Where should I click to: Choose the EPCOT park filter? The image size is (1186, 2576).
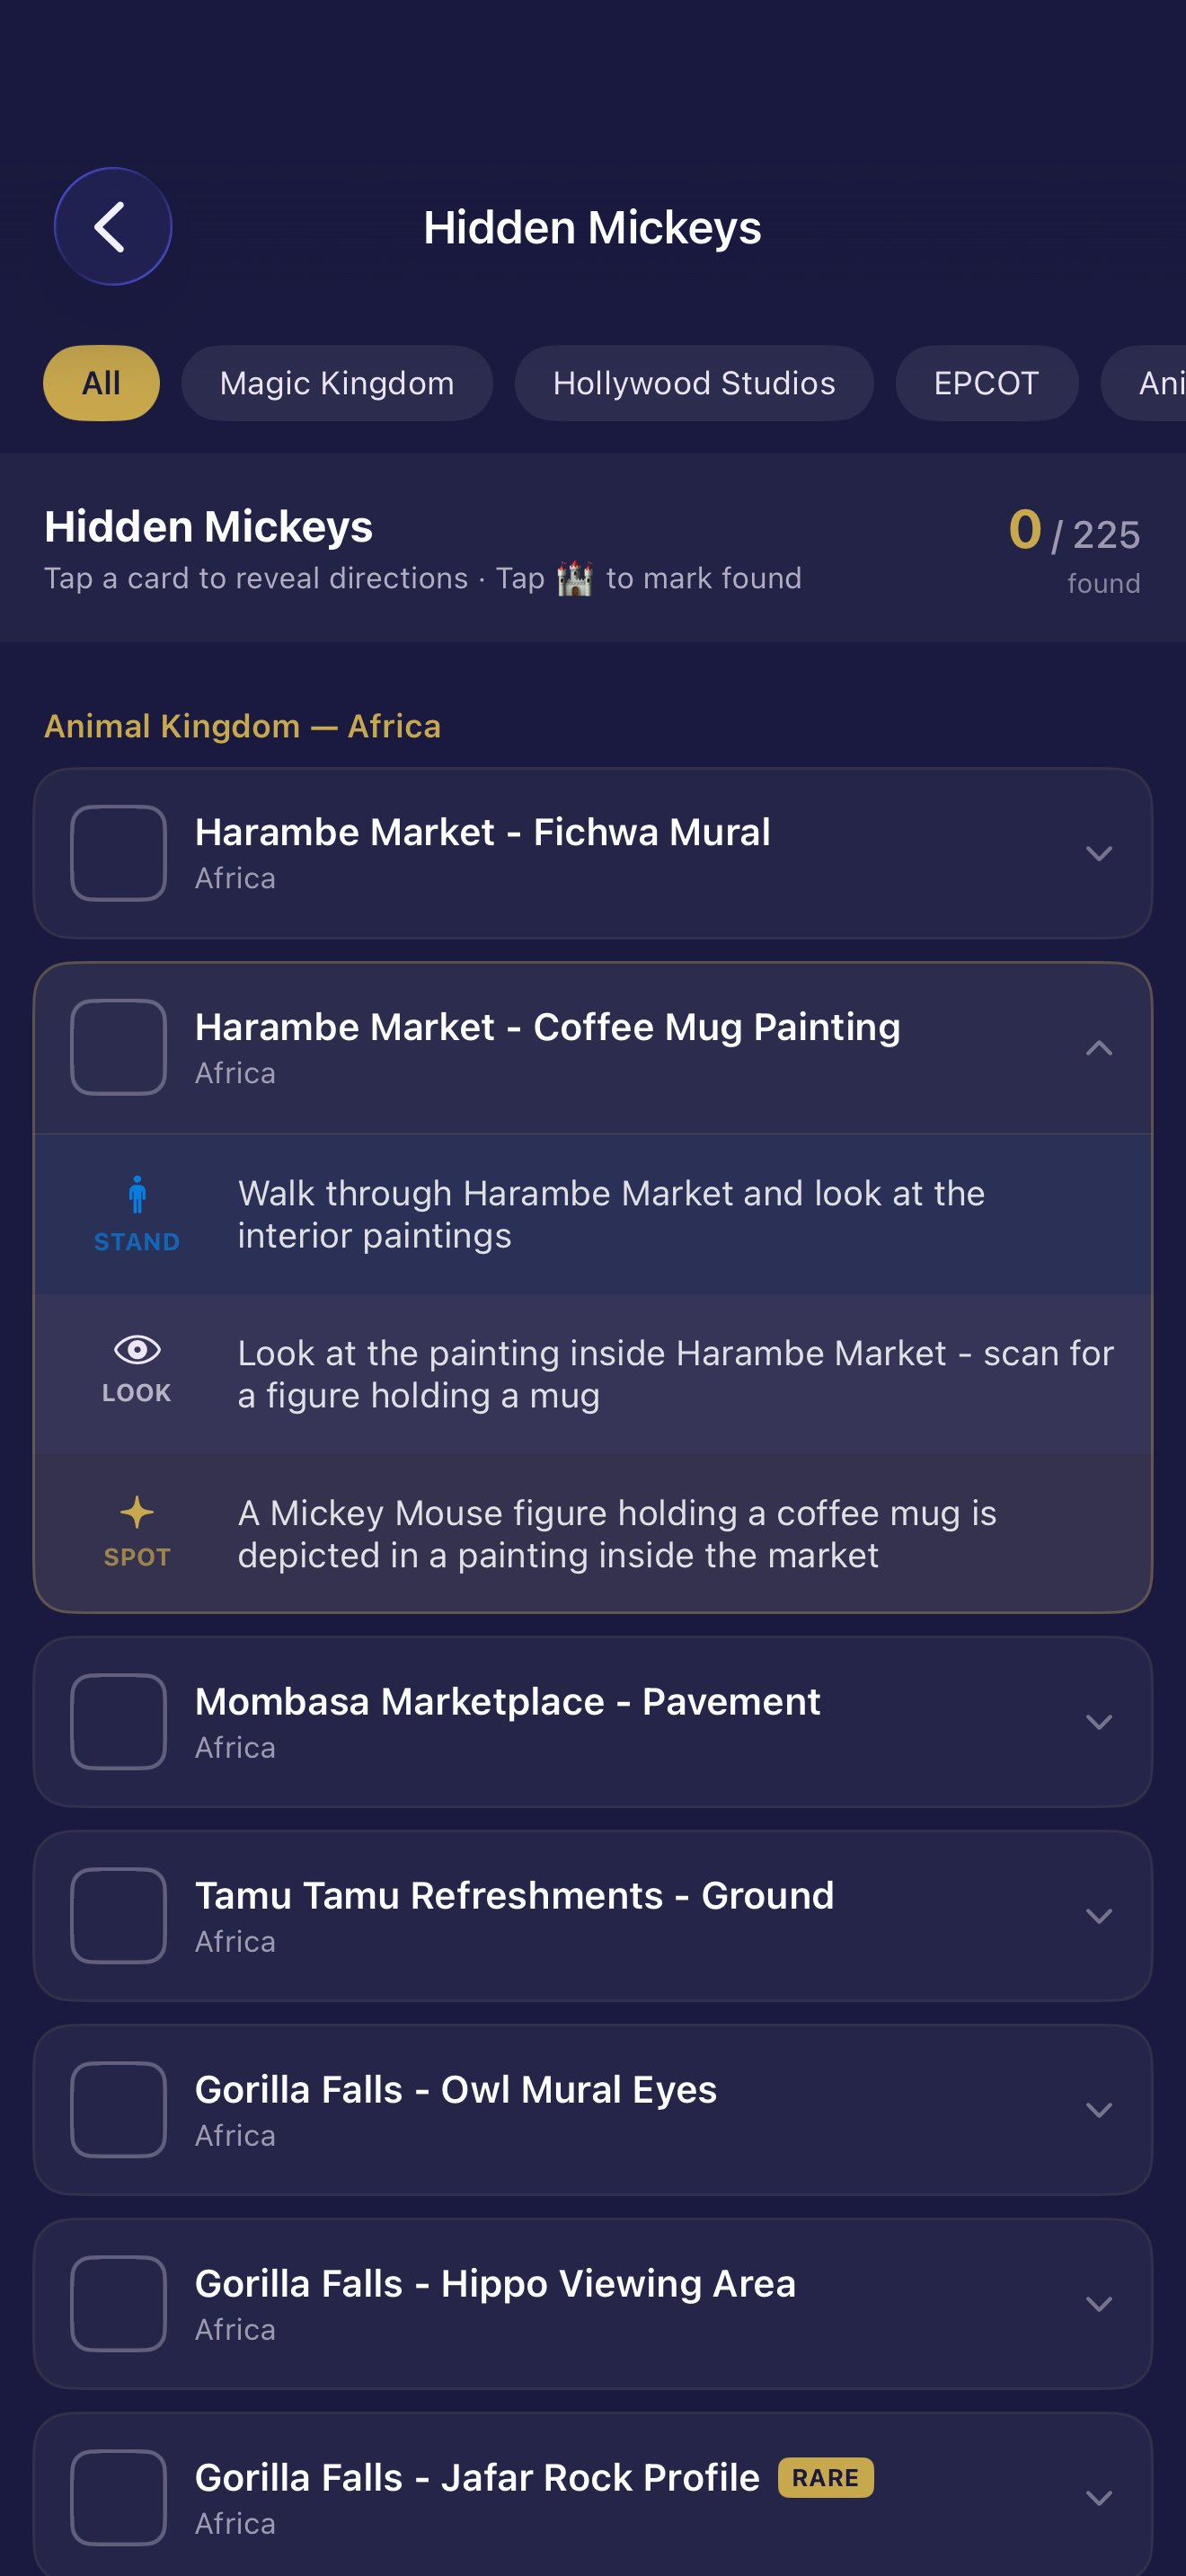(x=986, y=383)
